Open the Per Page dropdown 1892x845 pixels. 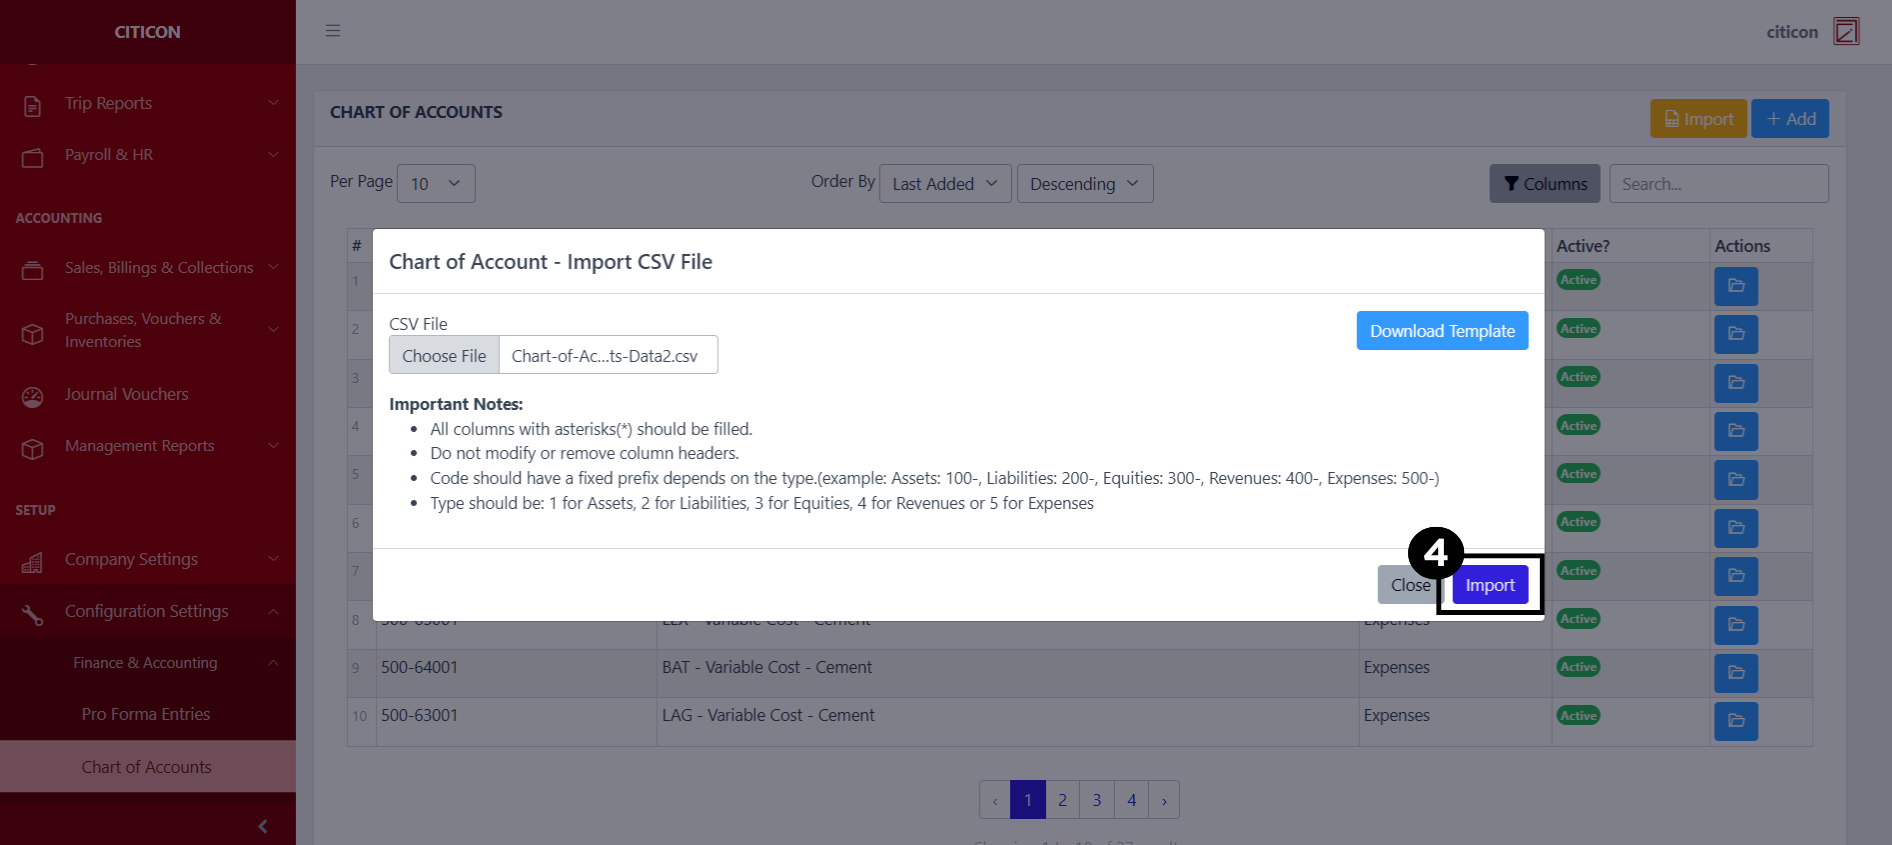(436, 184)
